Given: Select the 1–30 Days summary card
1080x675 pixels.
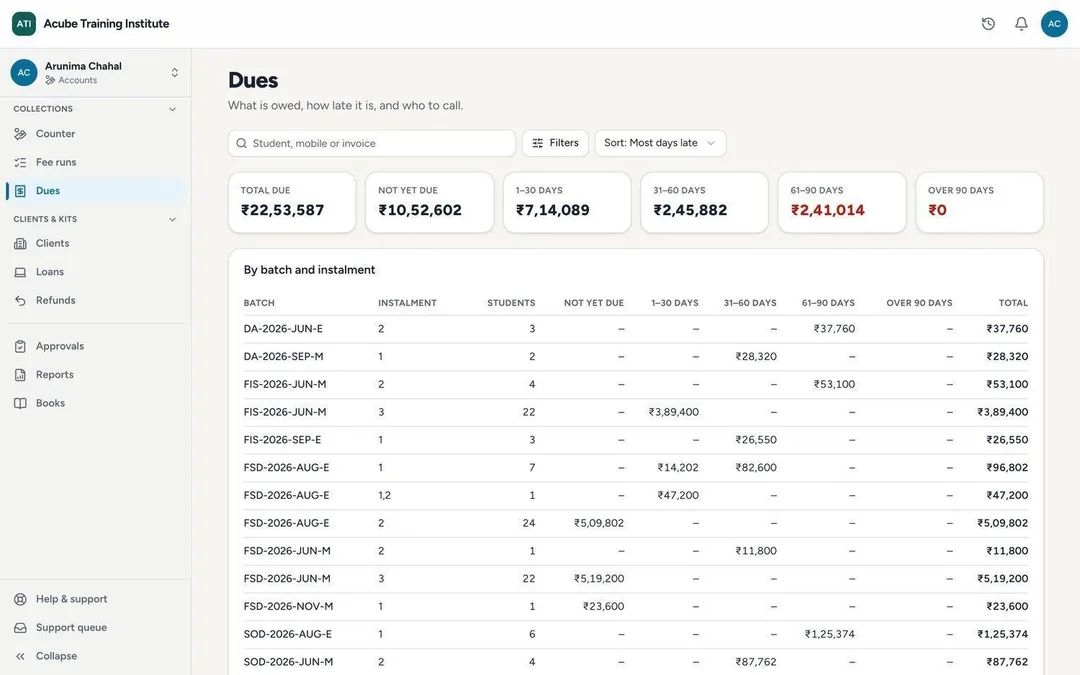Looking at the screenshot, I should pos(567,202).
